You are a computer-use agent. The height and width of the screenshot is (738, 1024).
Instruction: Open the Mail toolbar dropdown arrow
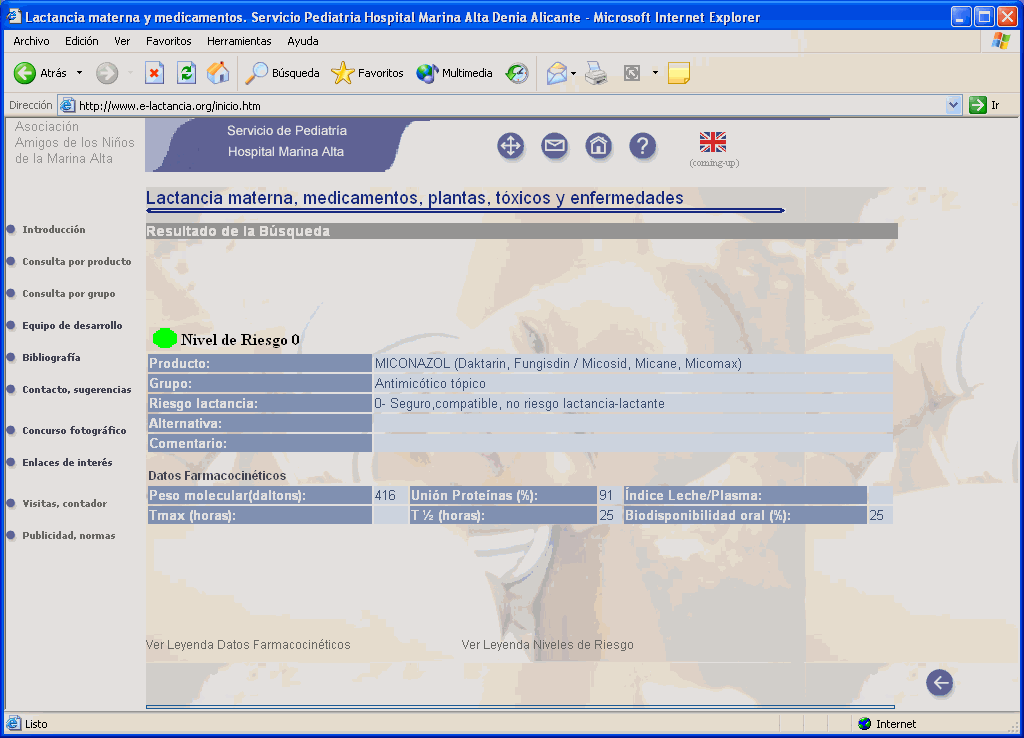coord(574,73)
